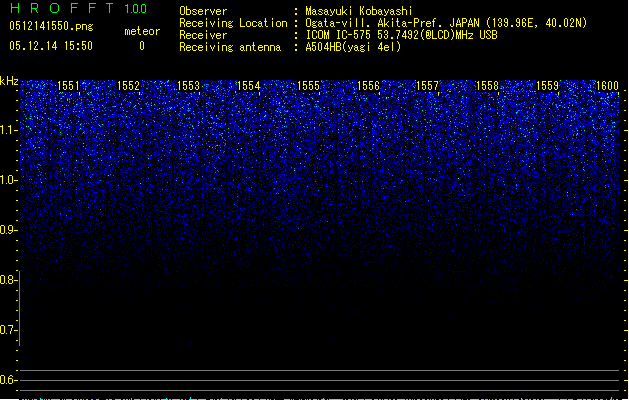
Task: Click the meteor count value 0
Action: point(142,46)
